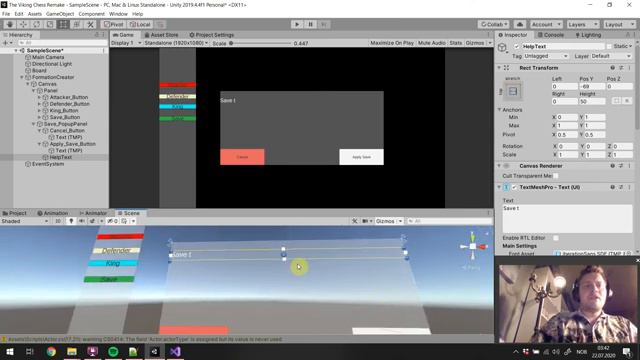Open the Account dropdown
This screenshot has height=360, width=640.
[546, 24]
